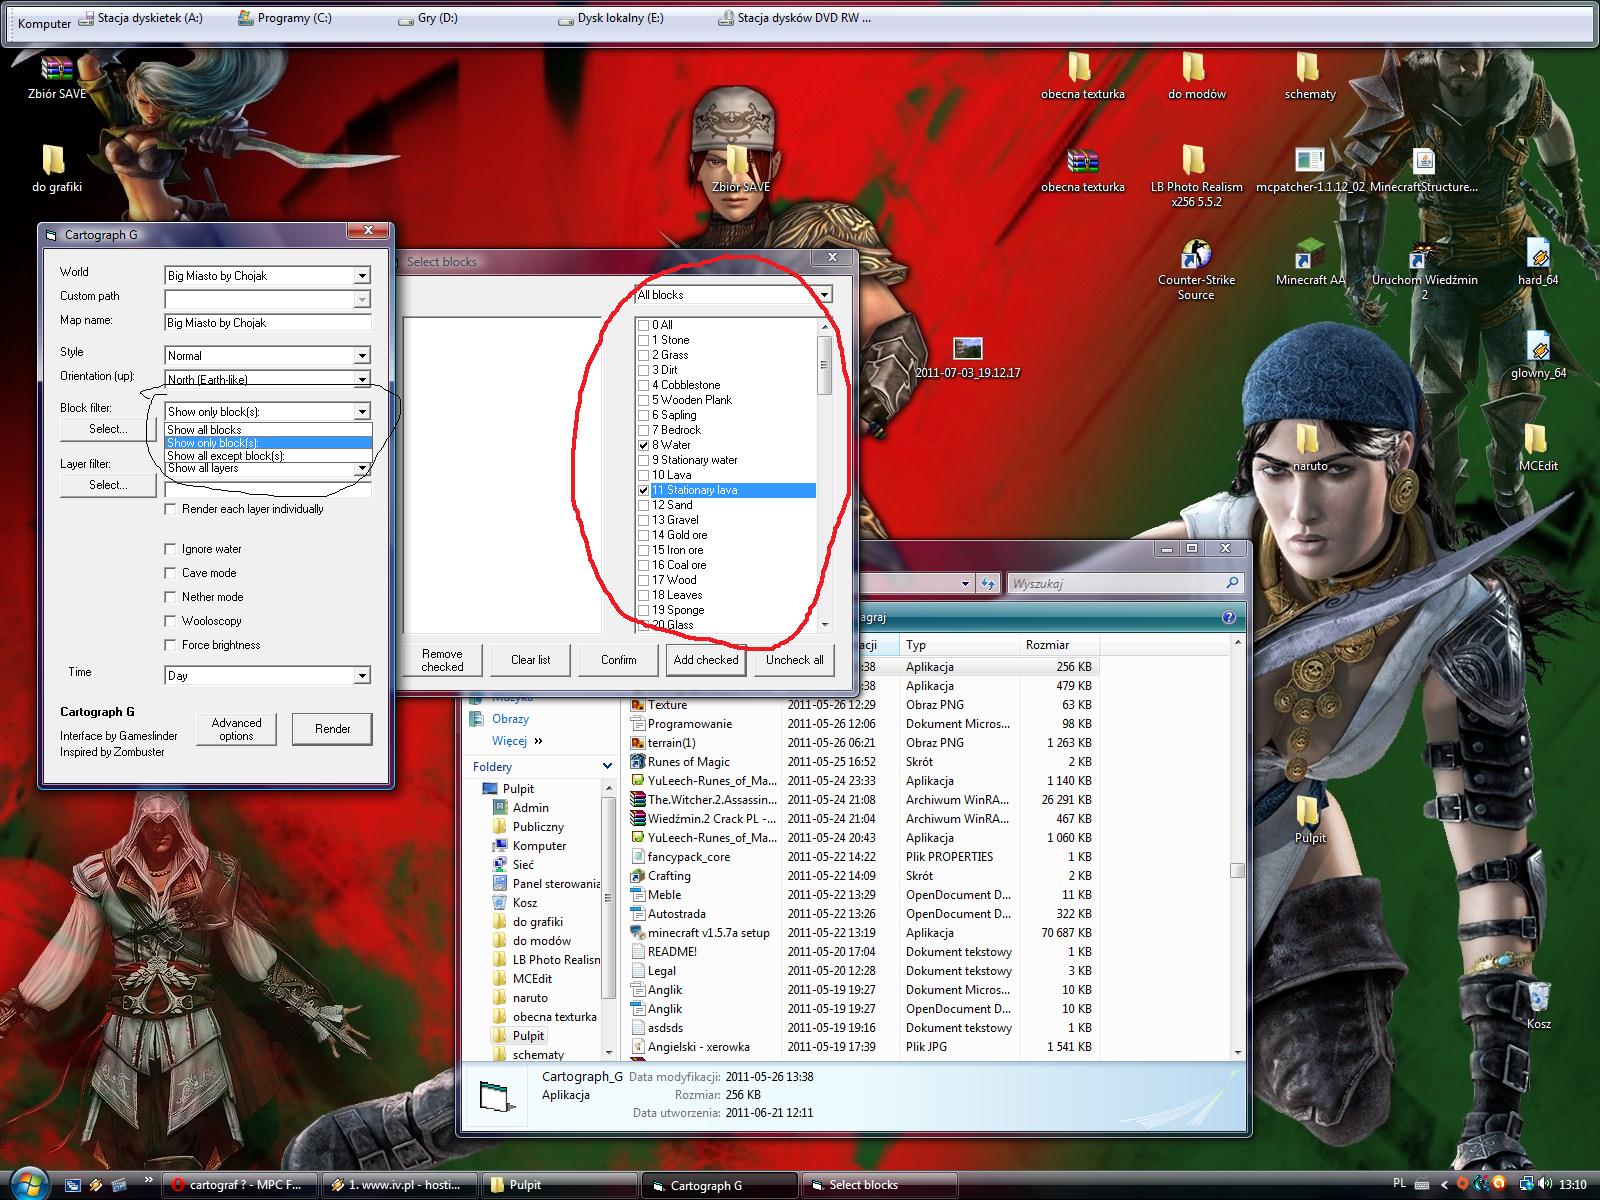Choose 'Show only block(s):' from filter list

click(268, 443)
